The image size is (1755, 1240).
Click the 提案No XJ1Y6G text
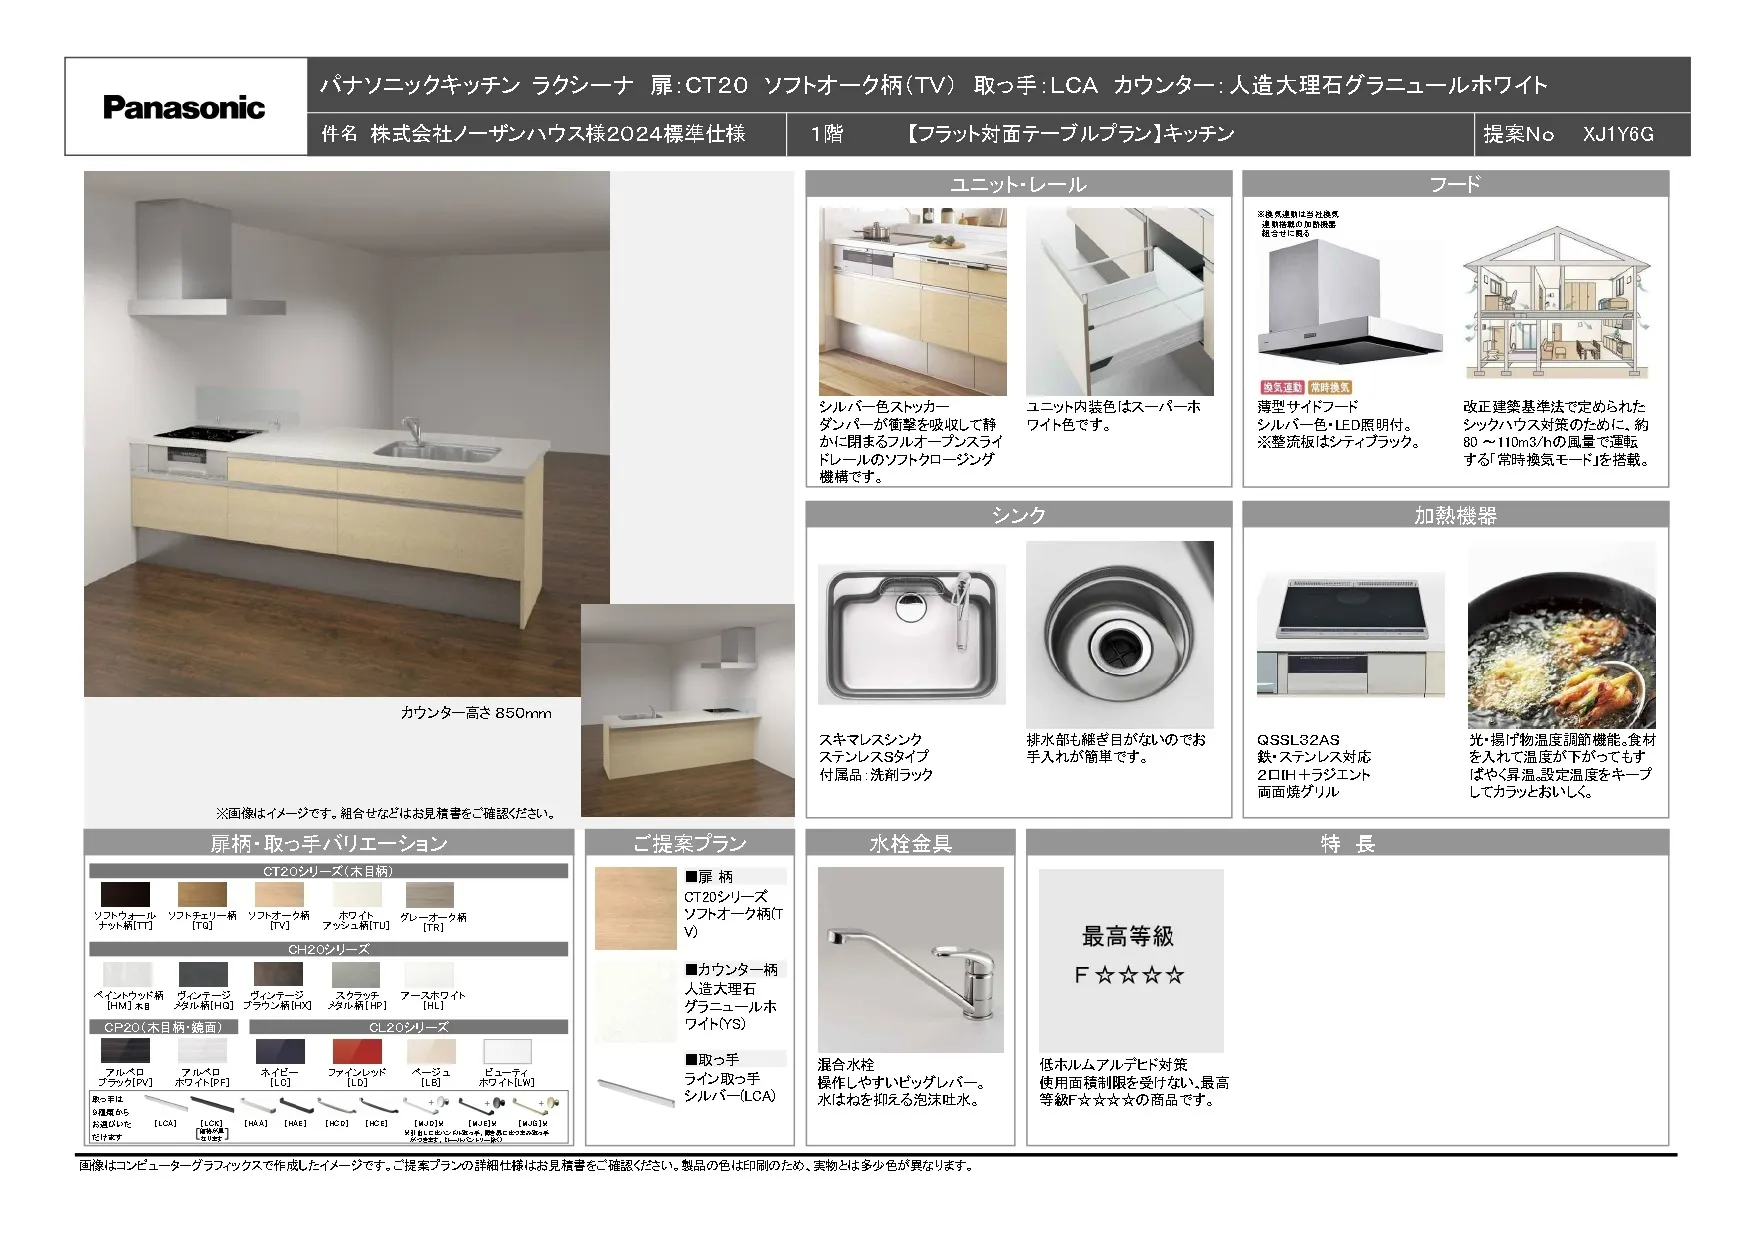1568,134
